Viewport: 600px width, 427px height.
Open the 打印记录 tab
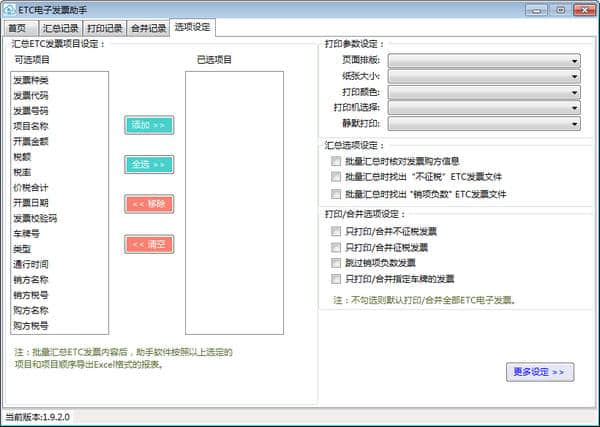[104, 28]
